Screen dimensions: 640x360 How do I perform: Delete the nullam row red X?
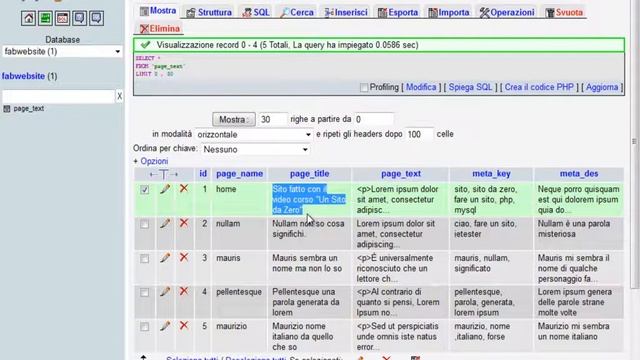click(x=184, y=223)
